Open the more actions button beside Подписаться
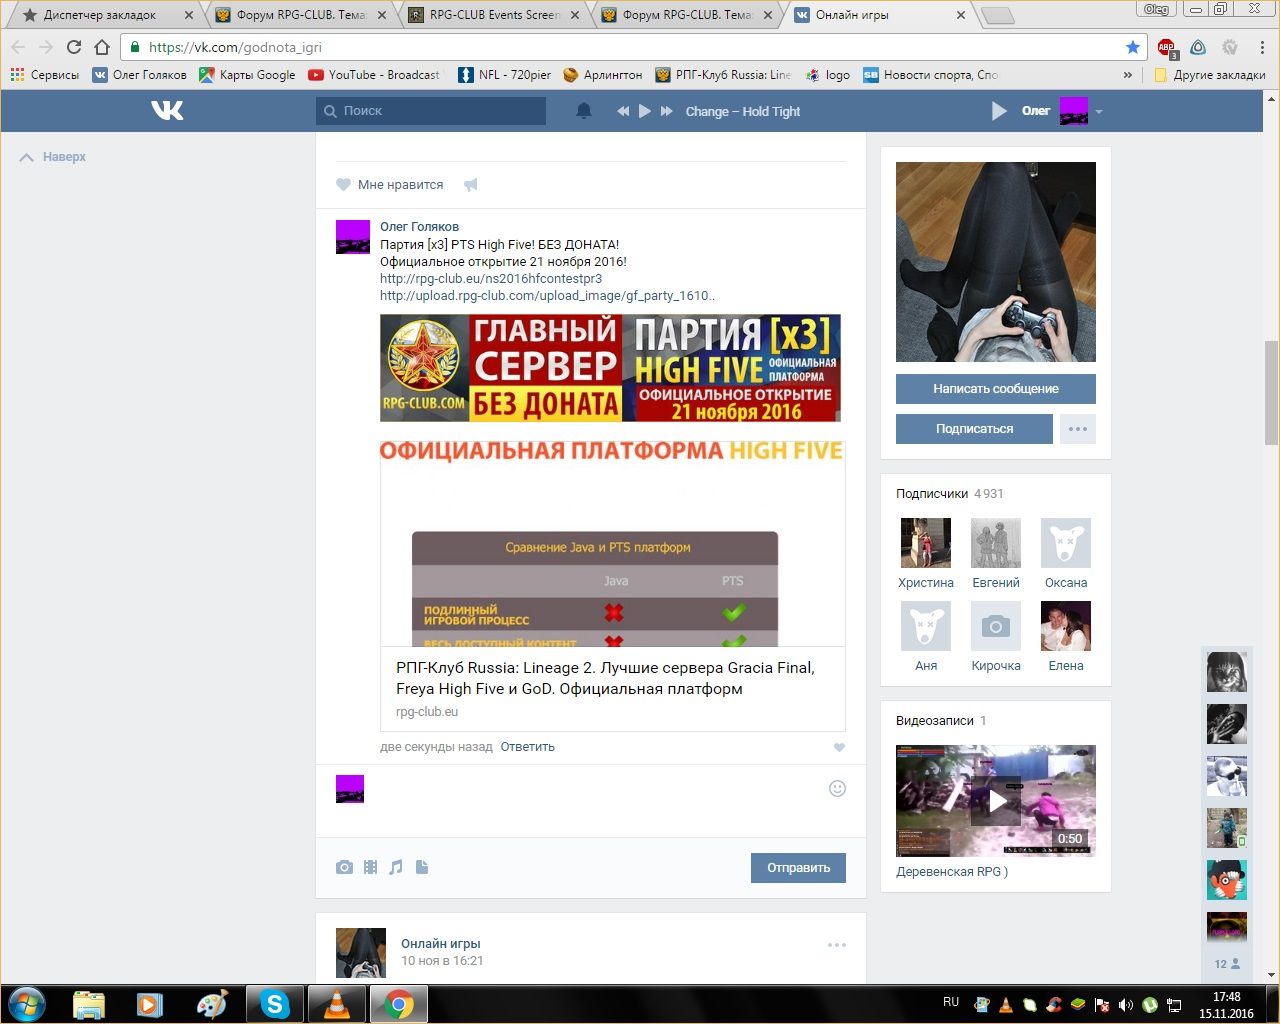 click(1078, 429)
